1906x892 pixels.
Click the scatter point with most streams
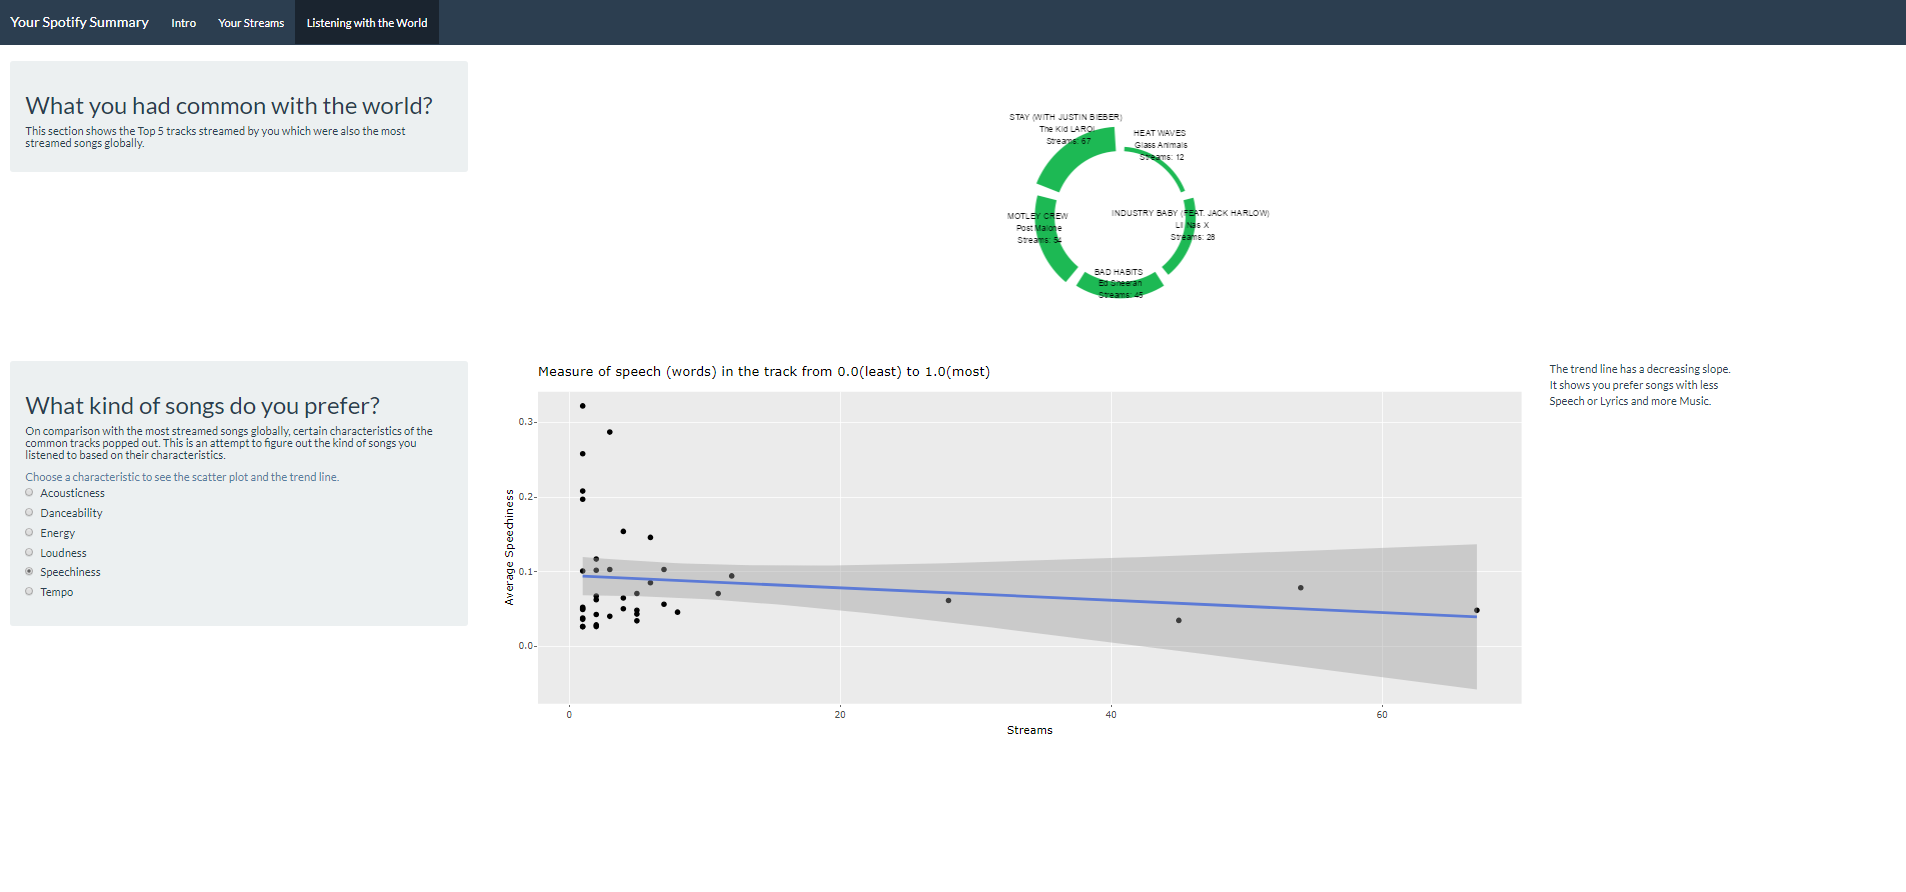tap(1477, 610)
